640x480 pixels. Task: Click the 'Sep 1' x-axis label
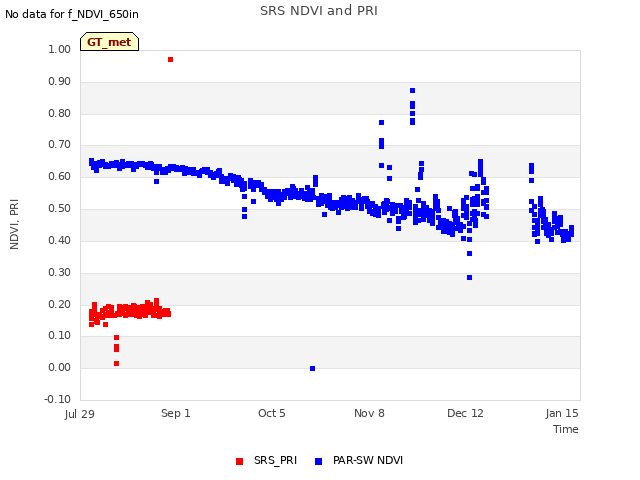pyautogui.click(x=176, y=413)
